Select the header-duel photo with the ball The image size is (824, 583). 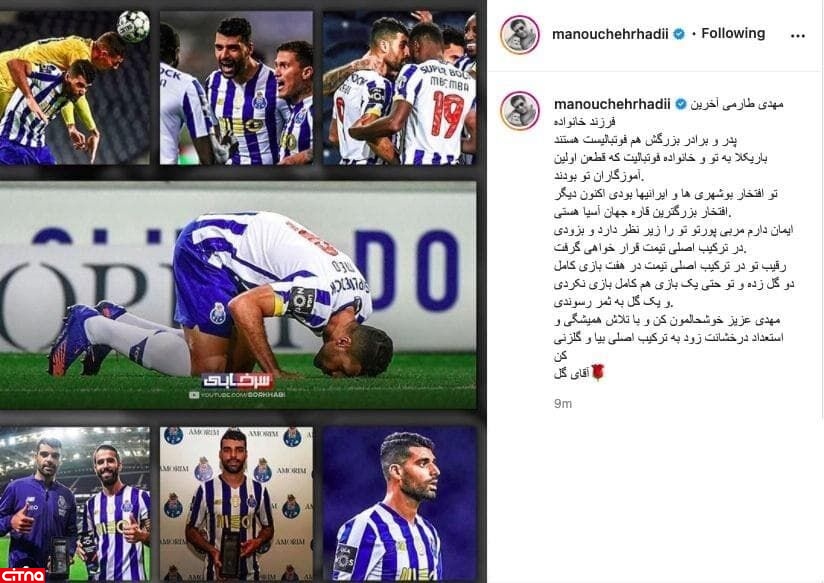tap(75, 88)
